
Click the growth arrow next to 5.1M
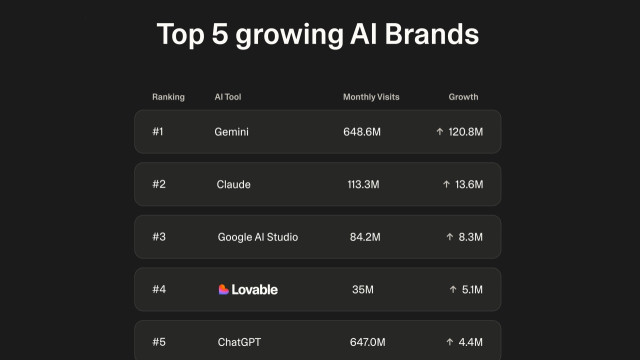coord(453,289)
